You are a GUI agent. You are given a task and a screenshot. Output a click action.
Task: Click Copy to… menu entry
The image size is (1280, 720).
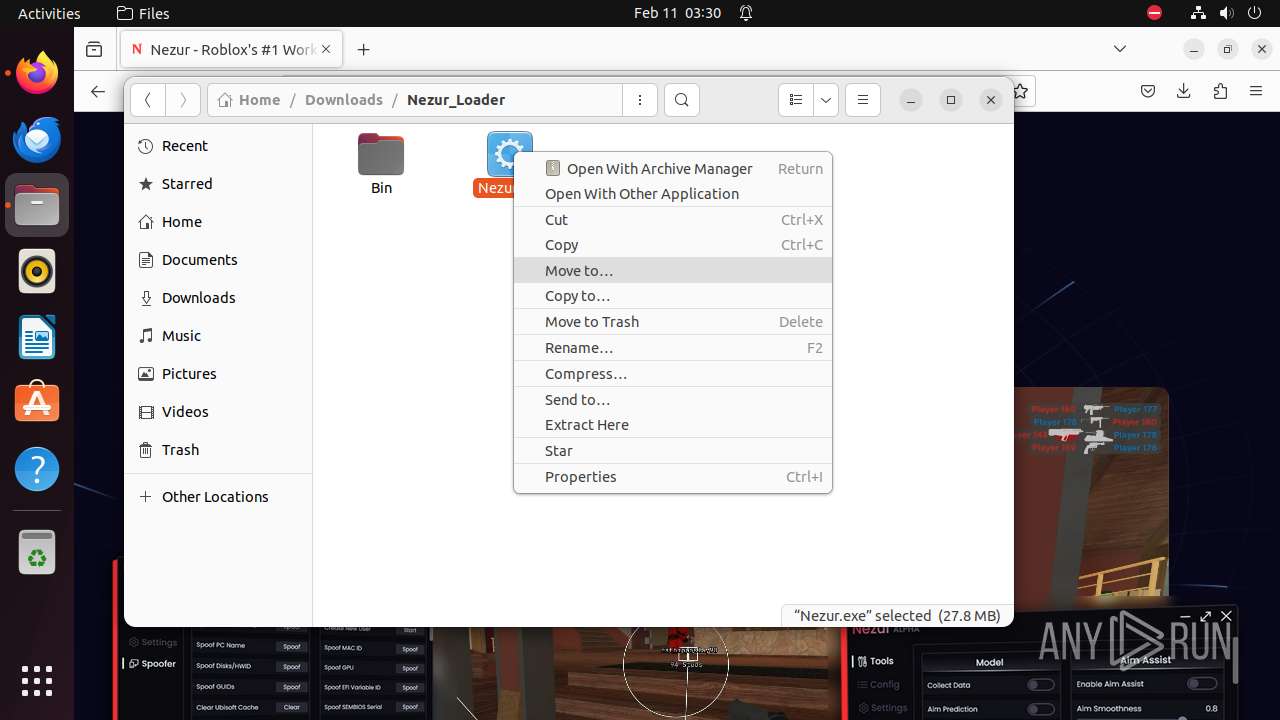673,296
